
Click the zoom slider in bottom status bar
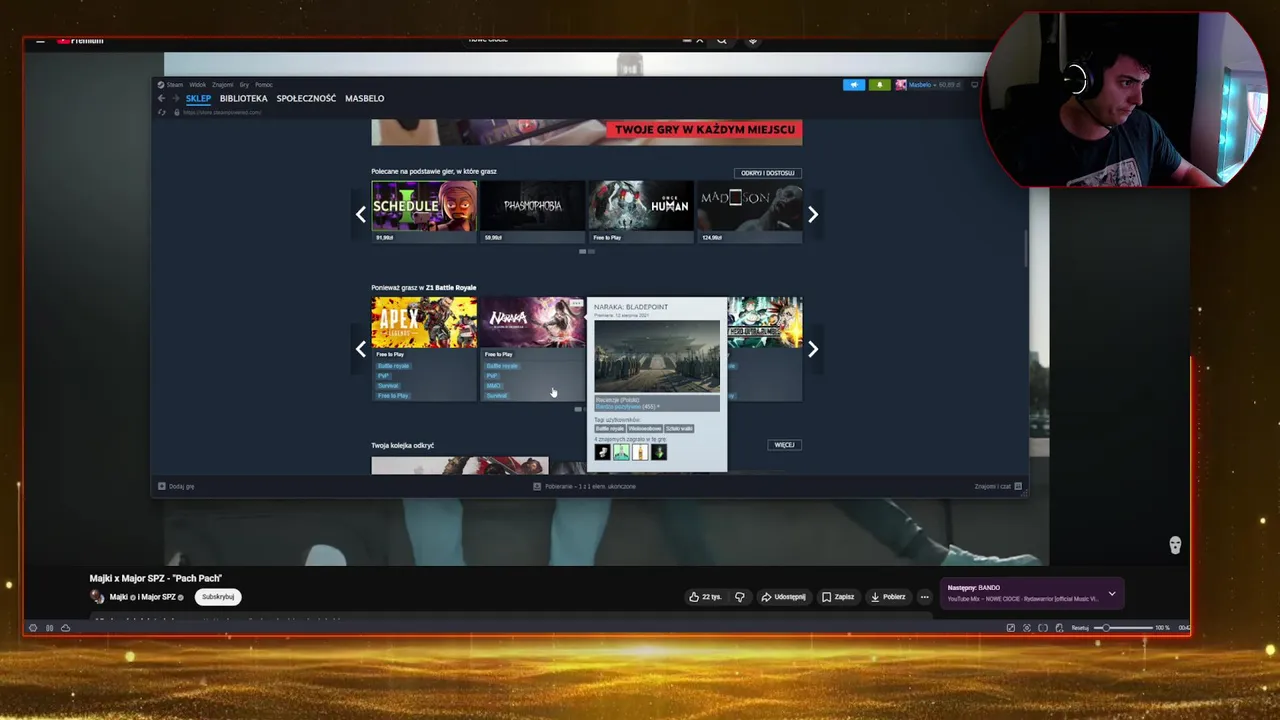pyautogui.click(x=1126, y=628)
